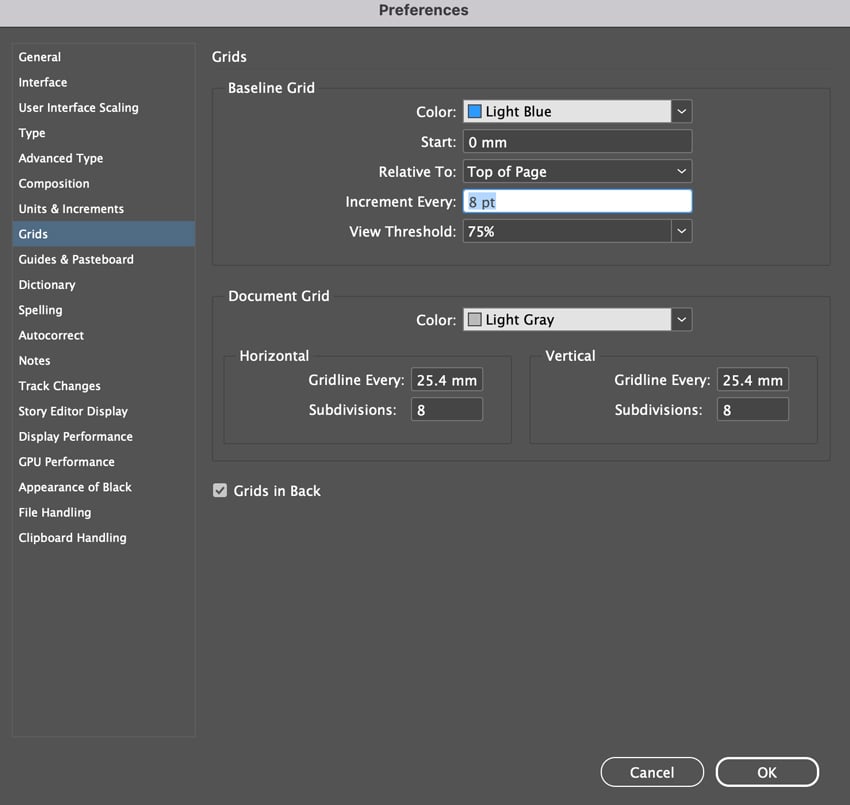Image resolution: width=850 pixels, height=805 pixels.
Task: Open the Document Grid Color dropdown
Action: [681, 320]
